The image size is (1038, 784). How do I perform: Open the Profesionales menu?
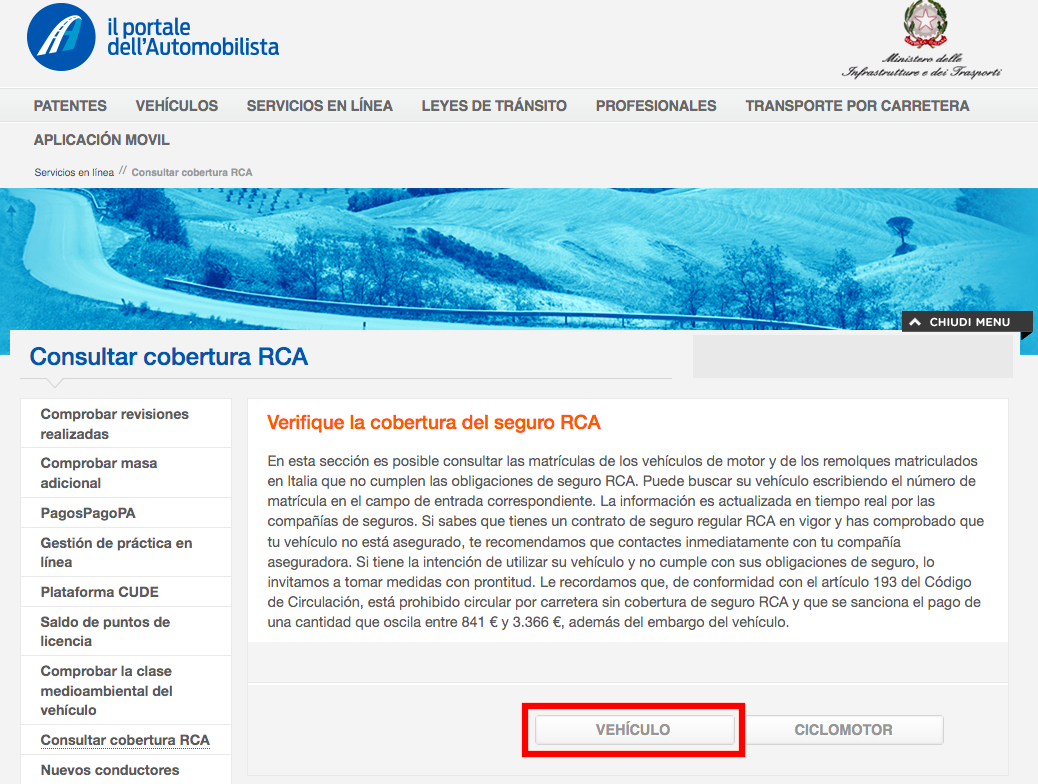pos(656,106)
